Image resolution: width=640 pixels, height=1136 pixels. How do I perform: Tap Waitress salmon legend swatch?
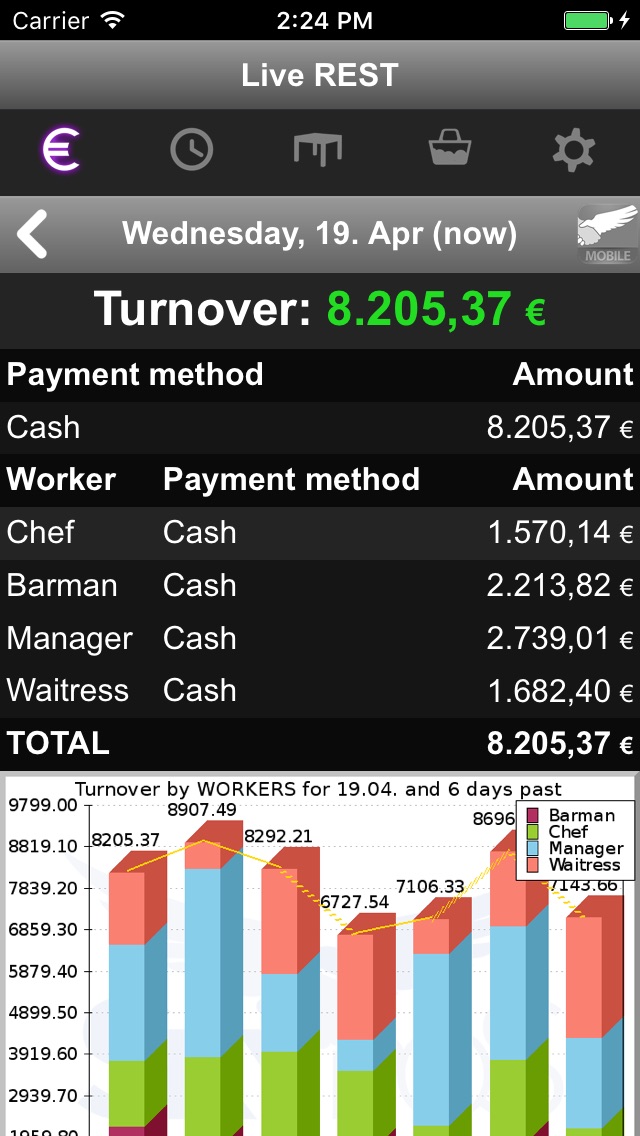click(x=533, y=865)
